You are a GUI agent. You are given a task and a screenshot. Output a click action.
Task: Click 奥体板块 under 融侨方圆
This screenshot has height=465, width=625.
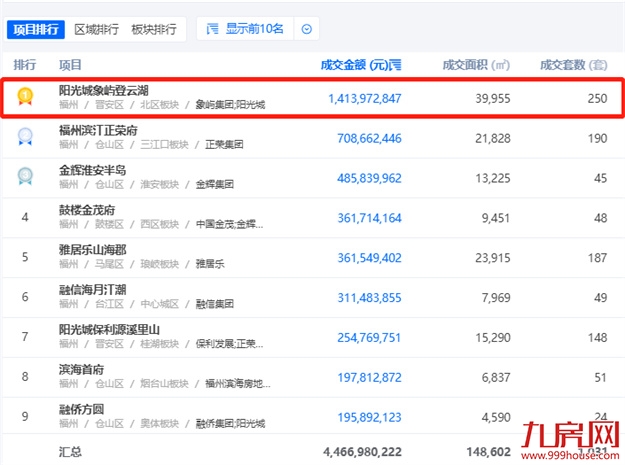click(159, 424)
